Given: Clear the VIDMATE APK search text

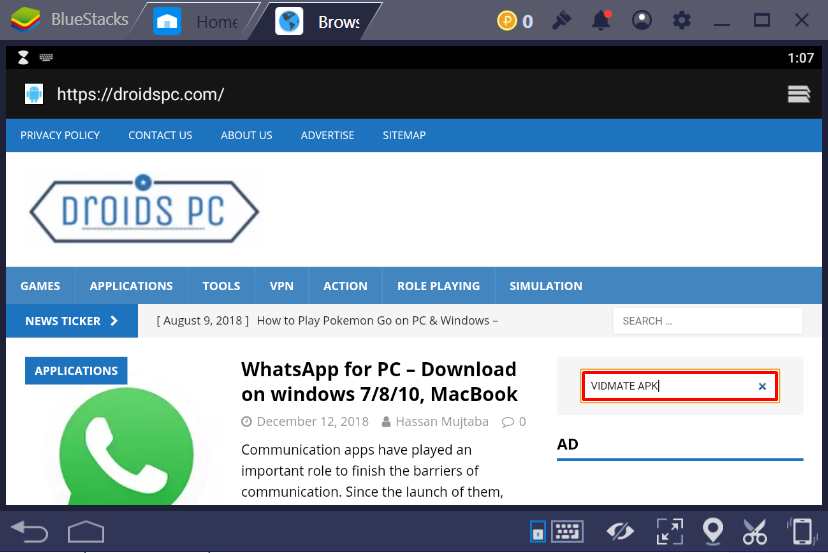Looking at the screenshot, I should click(x=762, y=386).
